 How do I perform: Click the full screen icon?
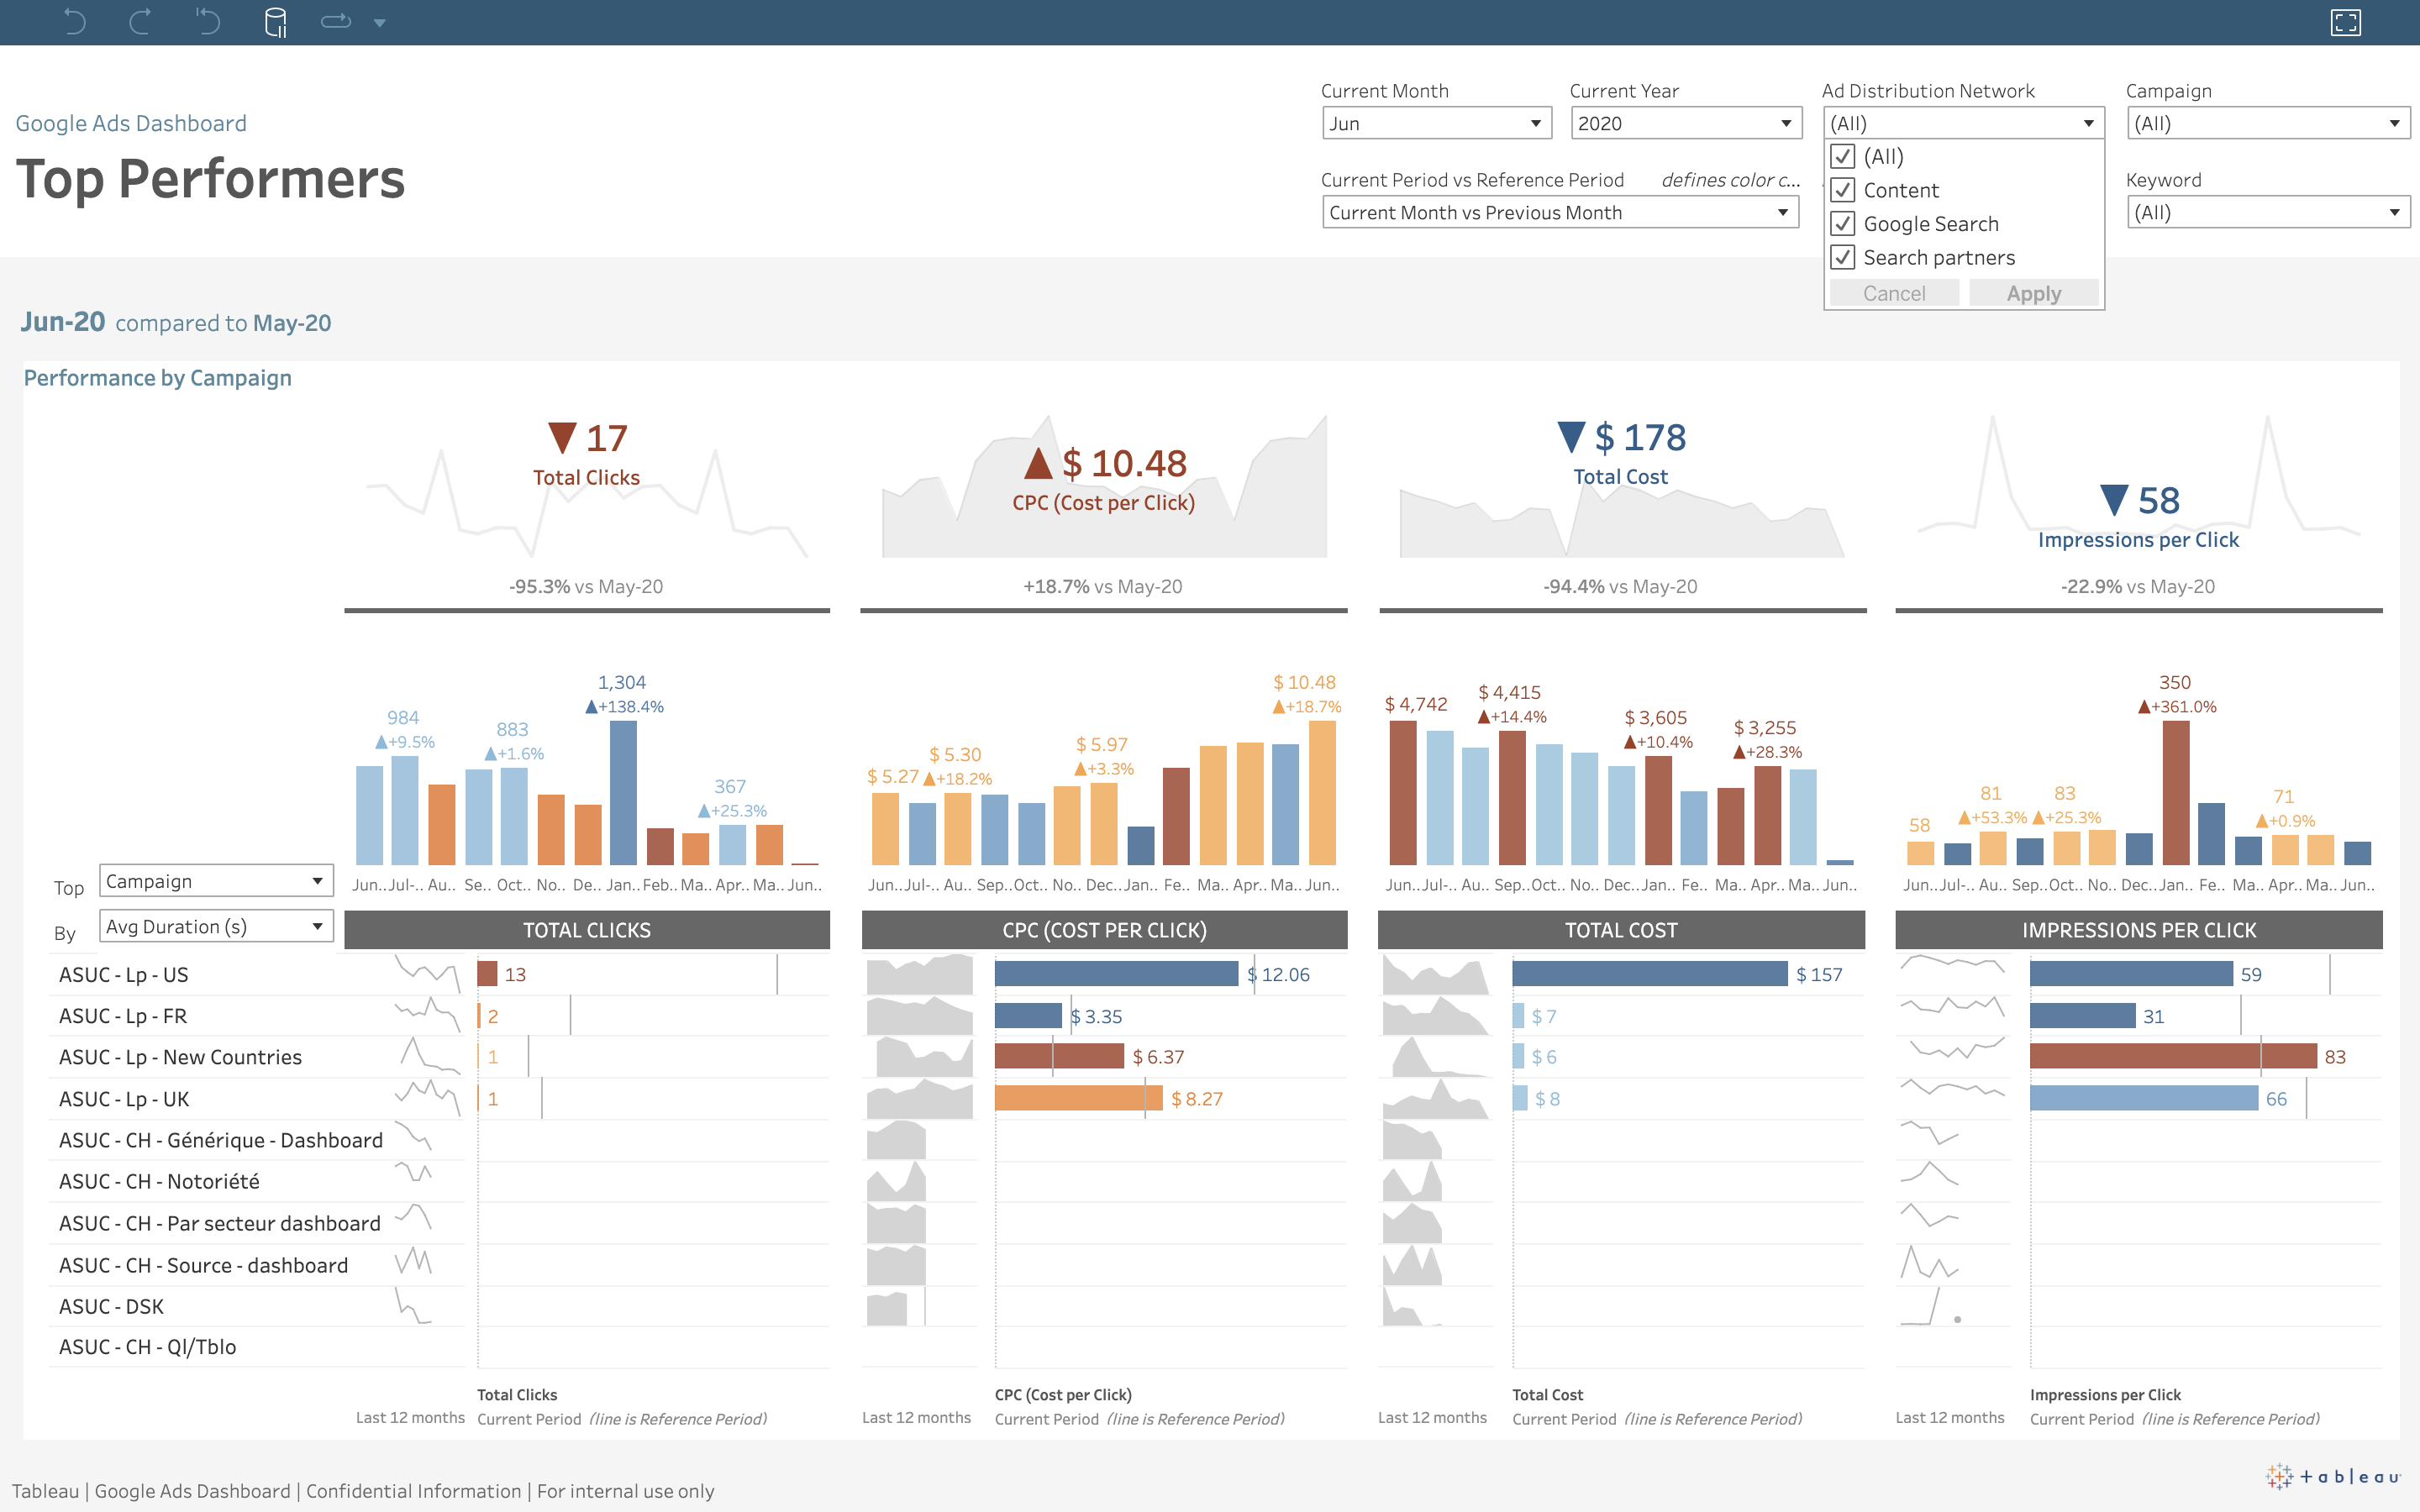pyautogui.click(x=2345, y=22)
